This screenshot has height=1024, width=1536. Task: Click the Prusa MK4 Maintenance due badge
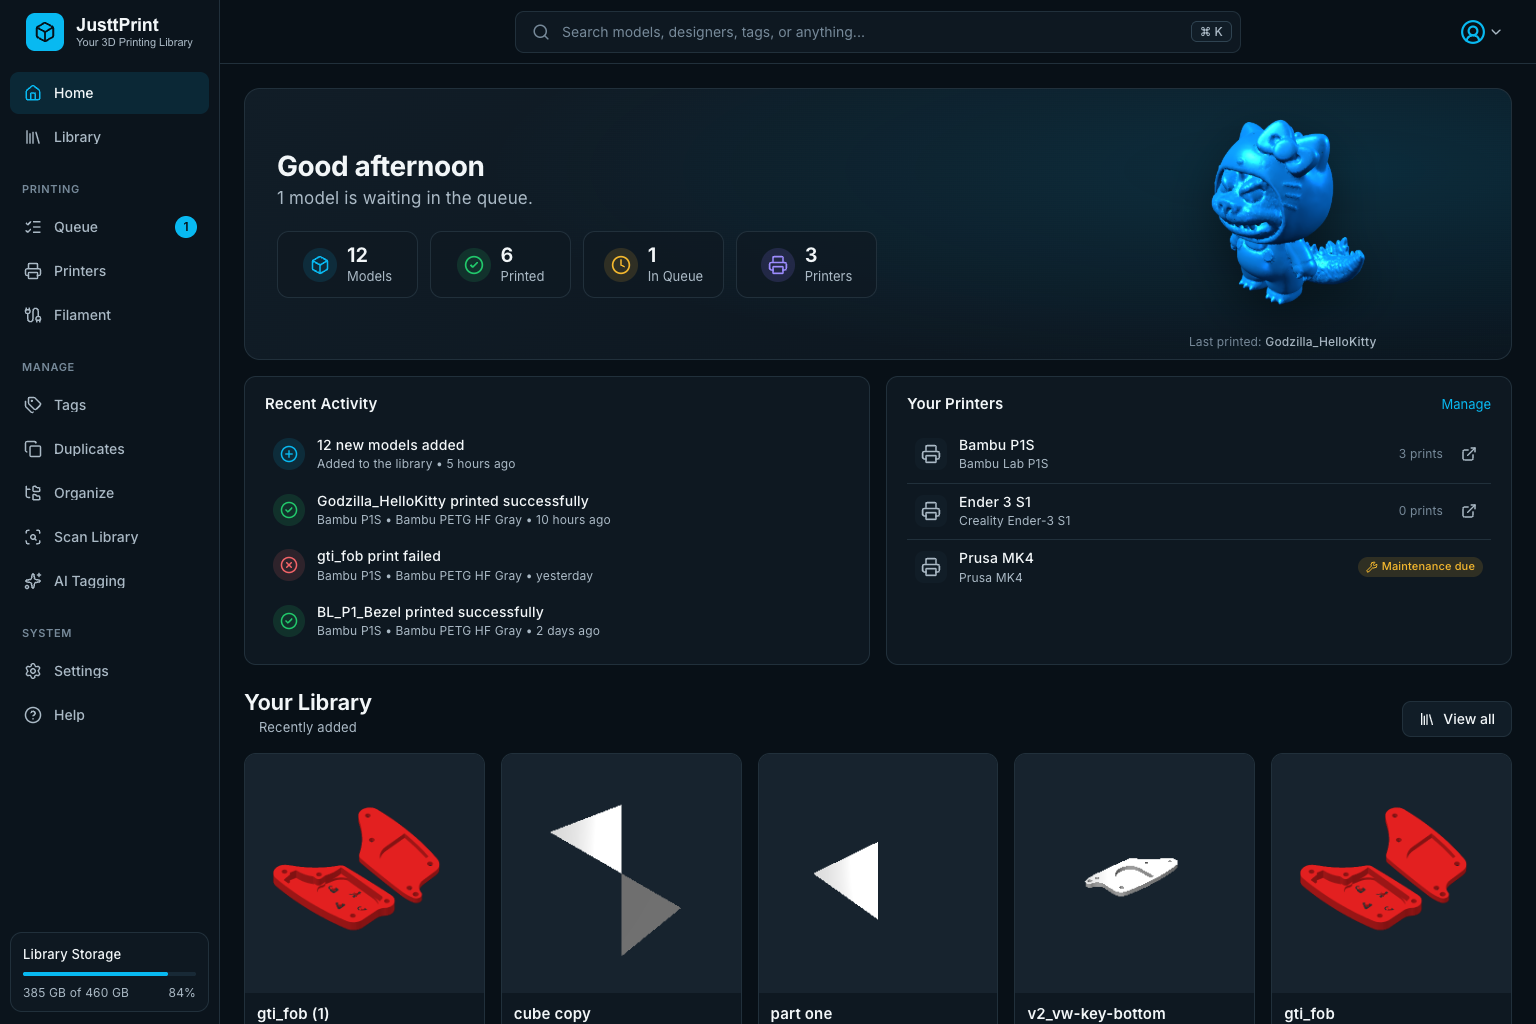click(1420, 567)
